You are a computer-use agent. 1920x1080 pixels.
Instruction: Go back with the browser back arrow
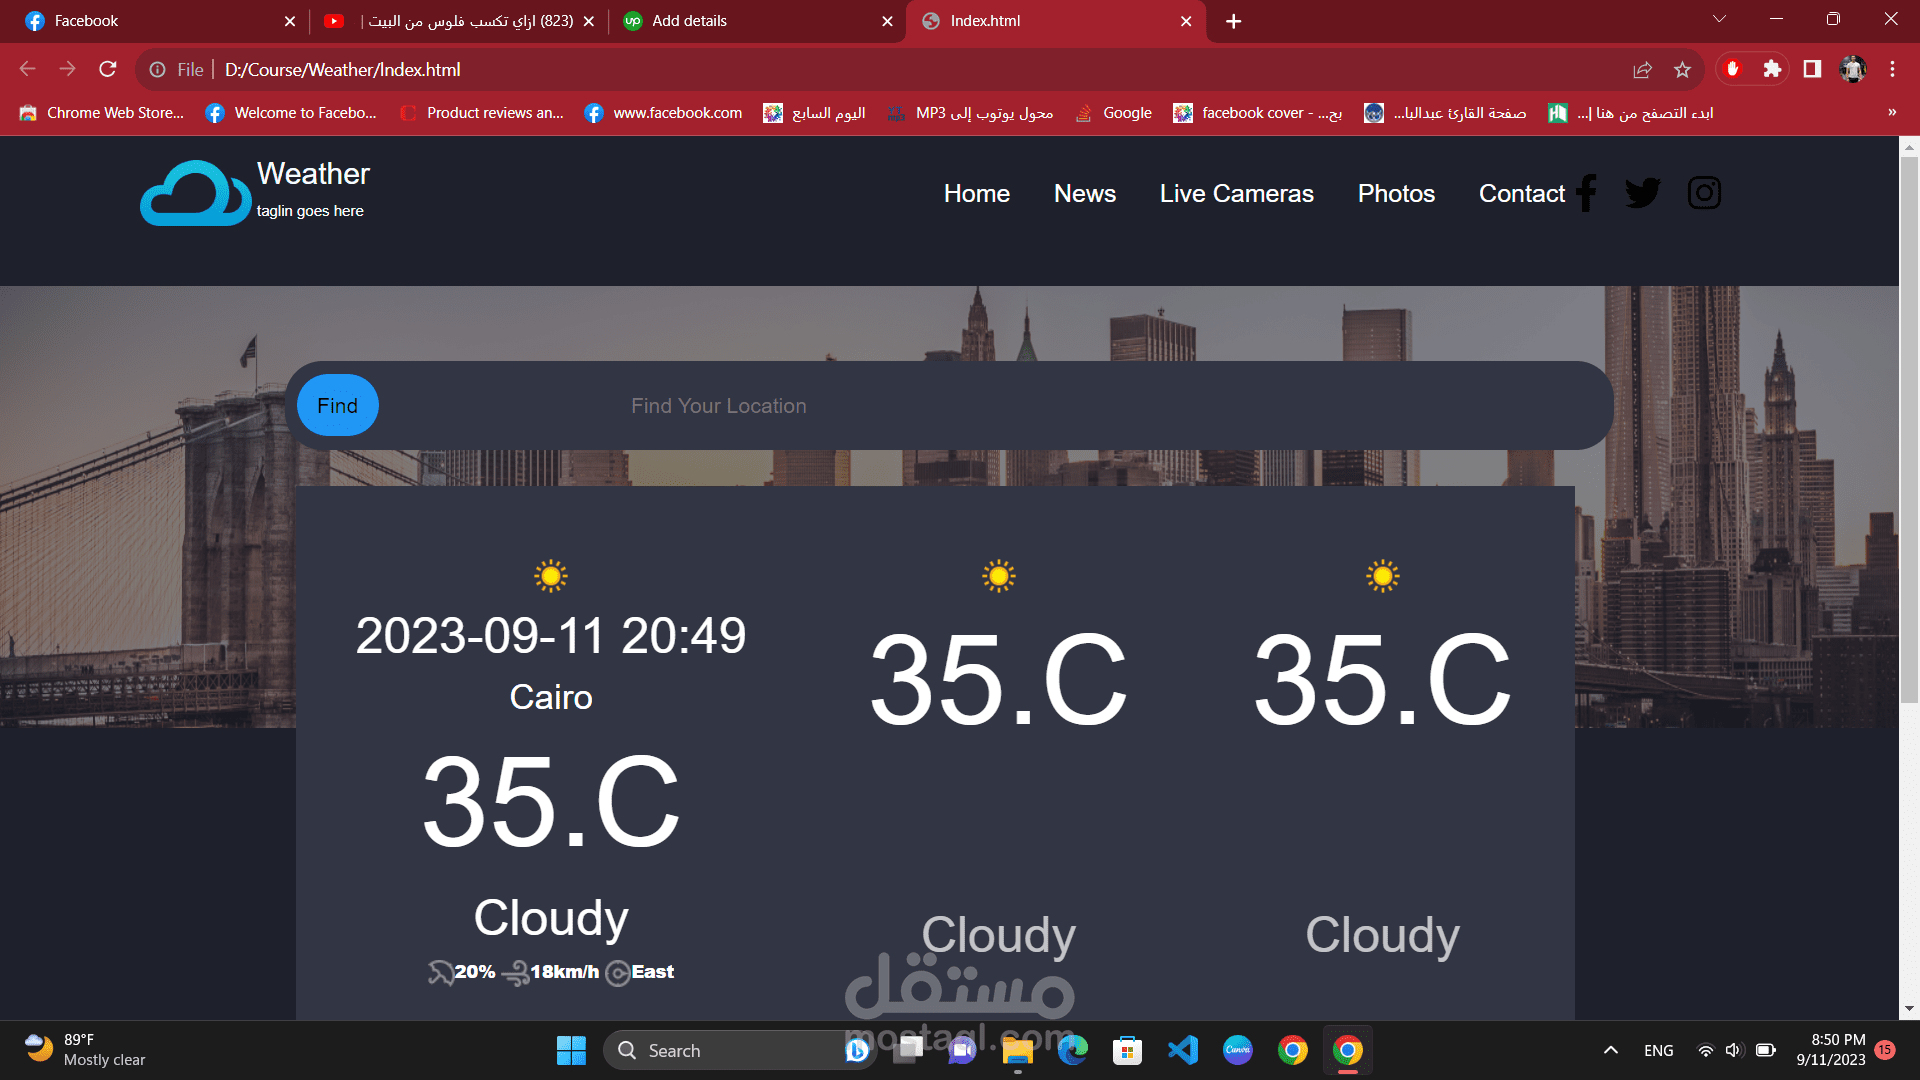pyautogui.click(x=28, y=69)
